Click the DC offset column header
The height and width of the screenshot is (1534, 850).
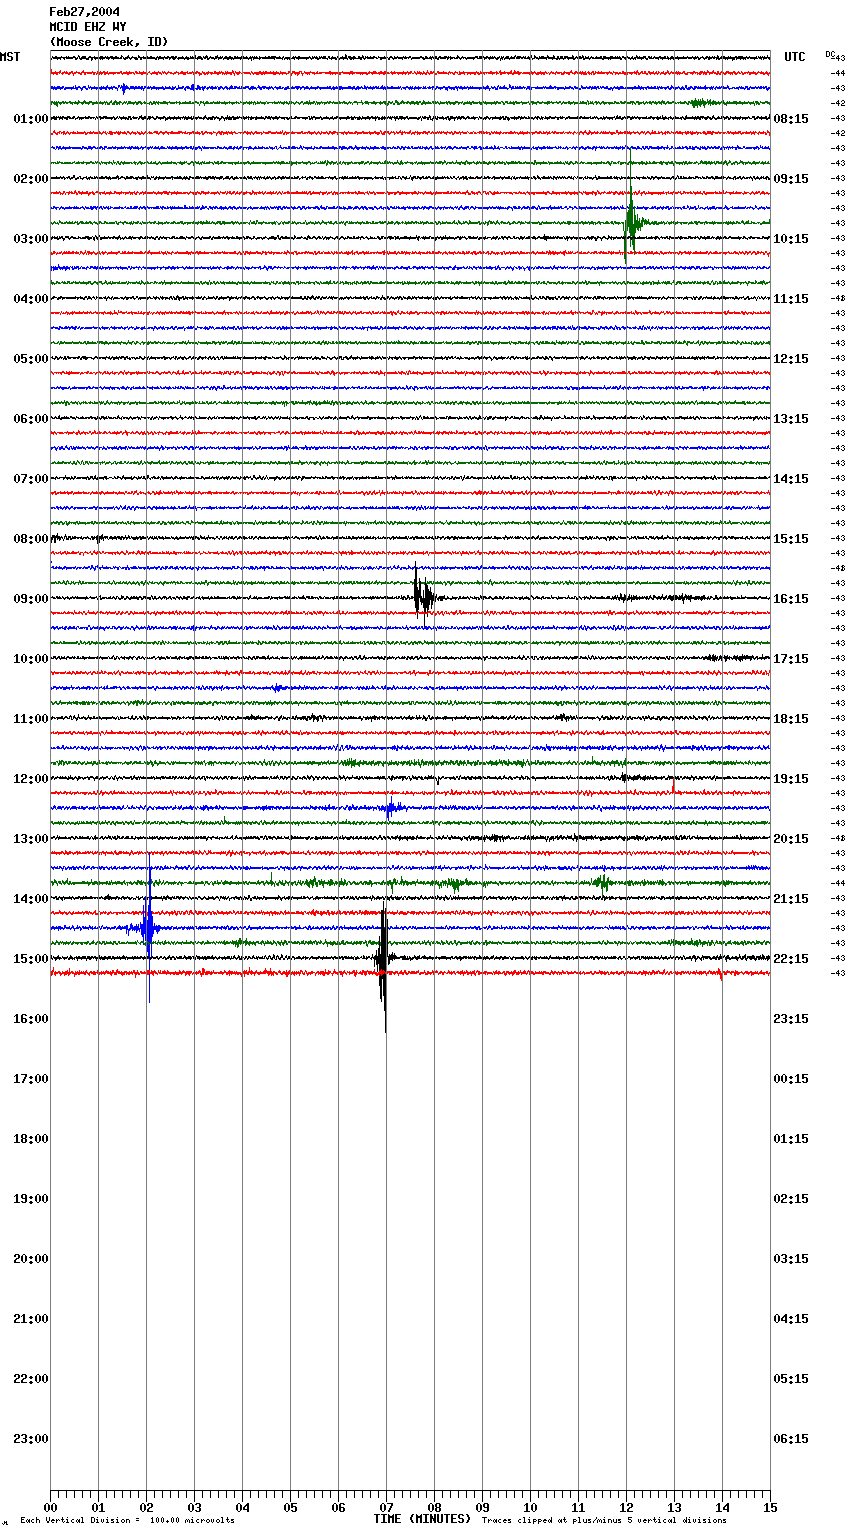pos(829,54)
